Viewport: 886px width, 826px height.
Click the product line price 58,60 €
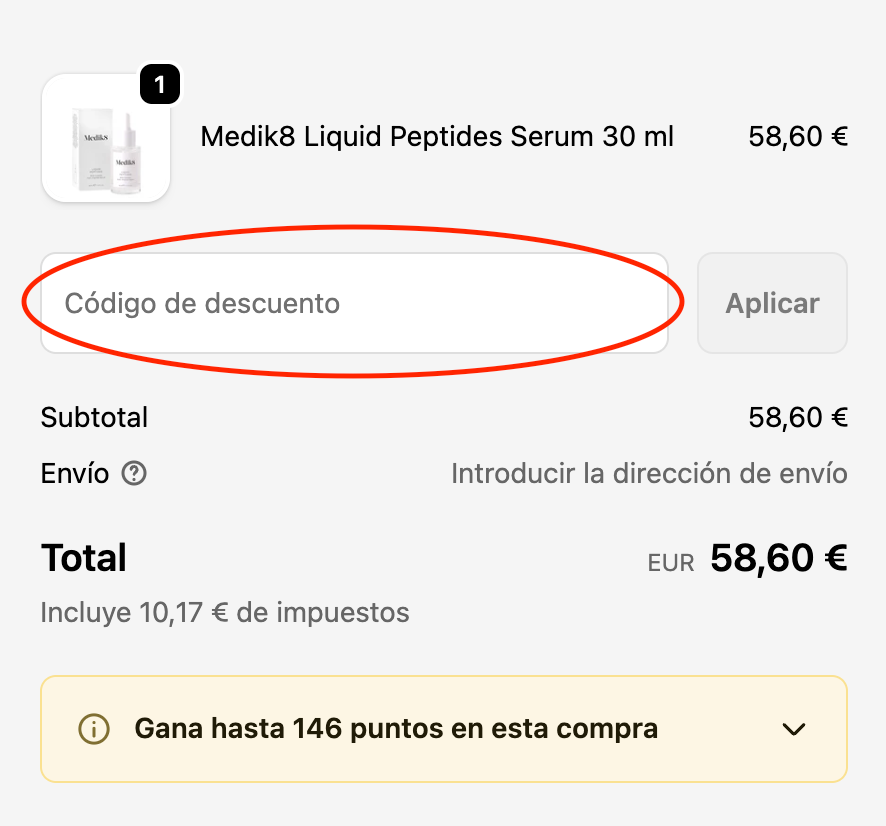(798, 136)
